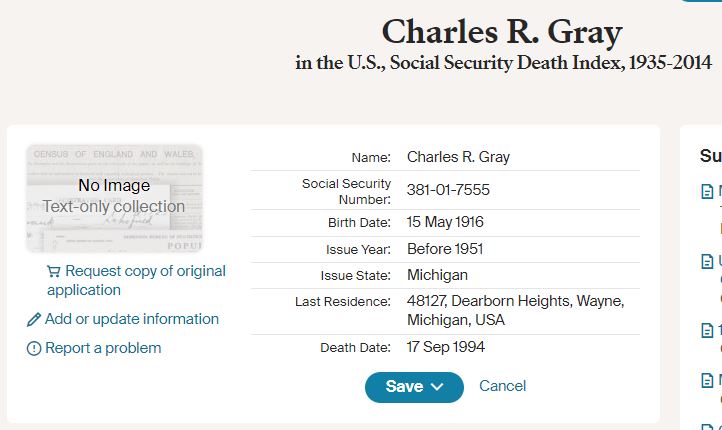Click the Save button
The width and height of the screenshot is (722, 430).
(414, 387)
